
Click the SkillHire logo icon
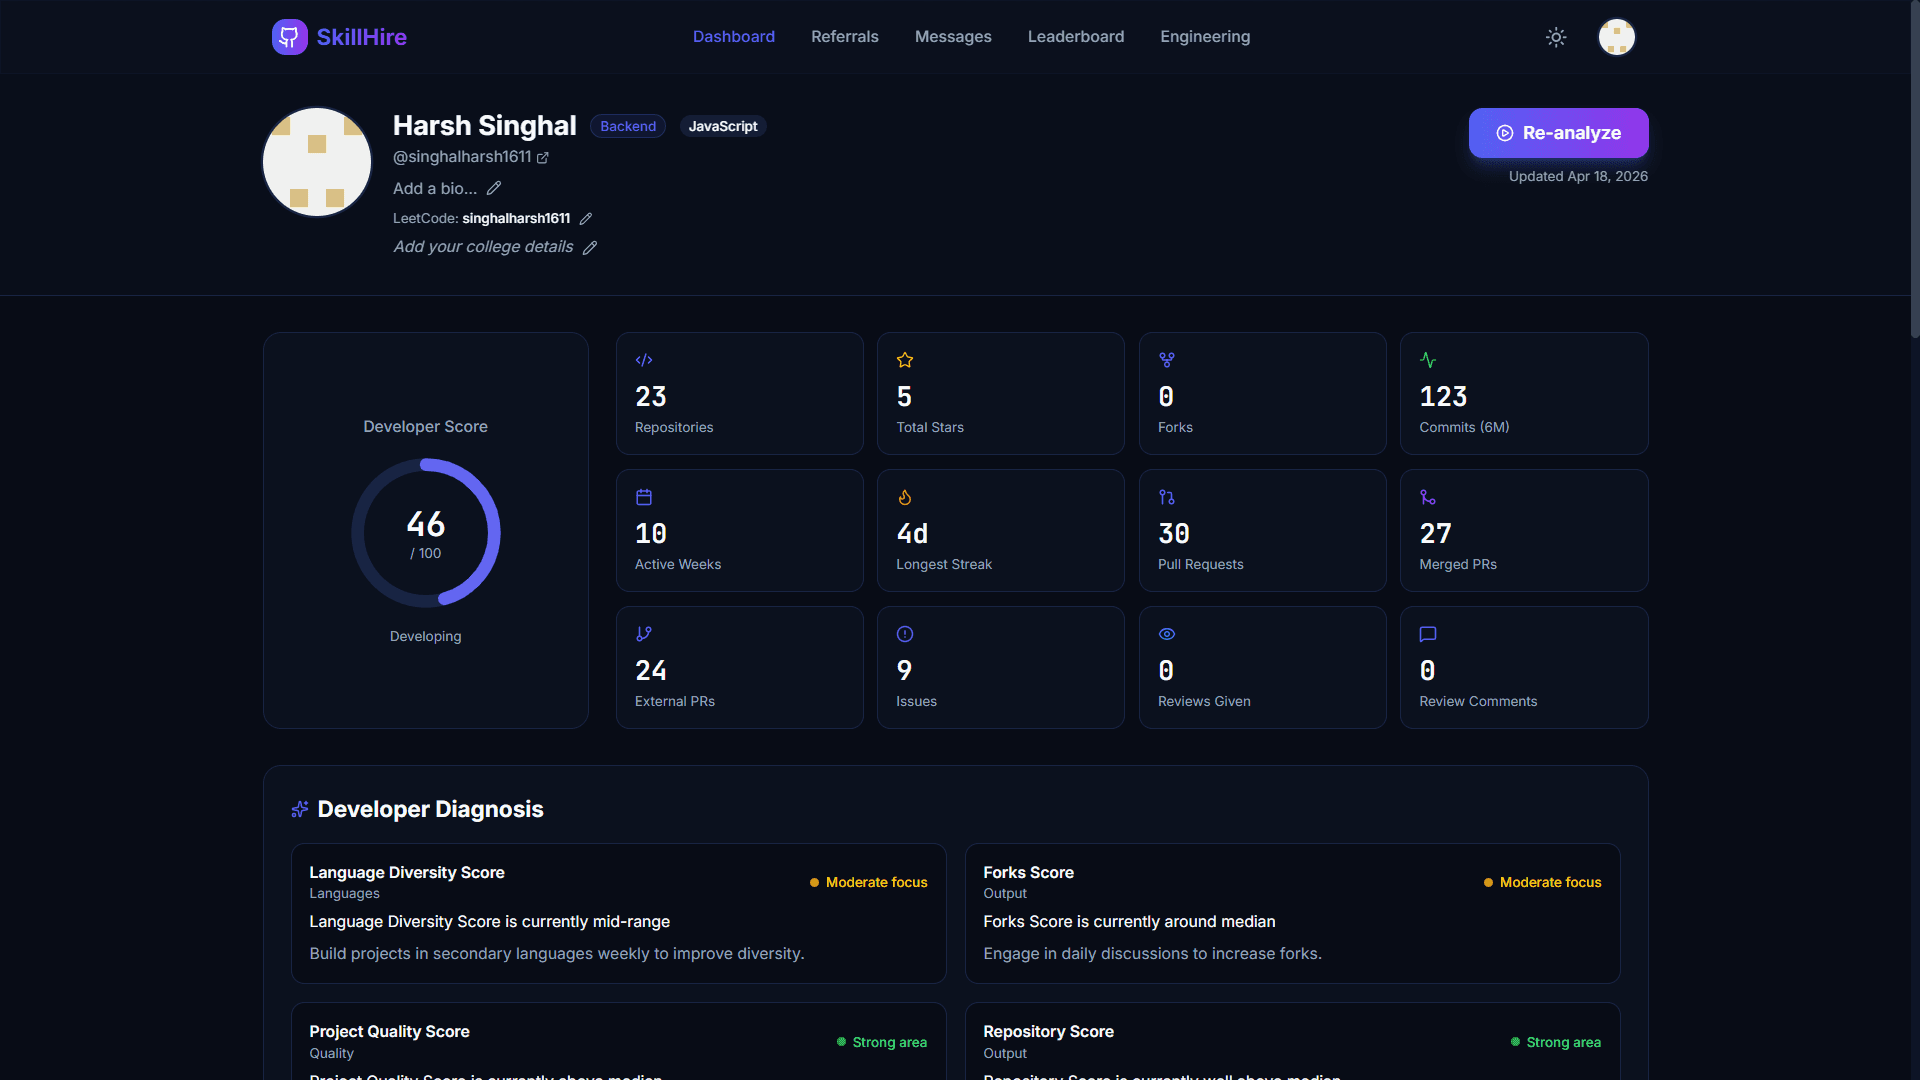tap(289, 37)
